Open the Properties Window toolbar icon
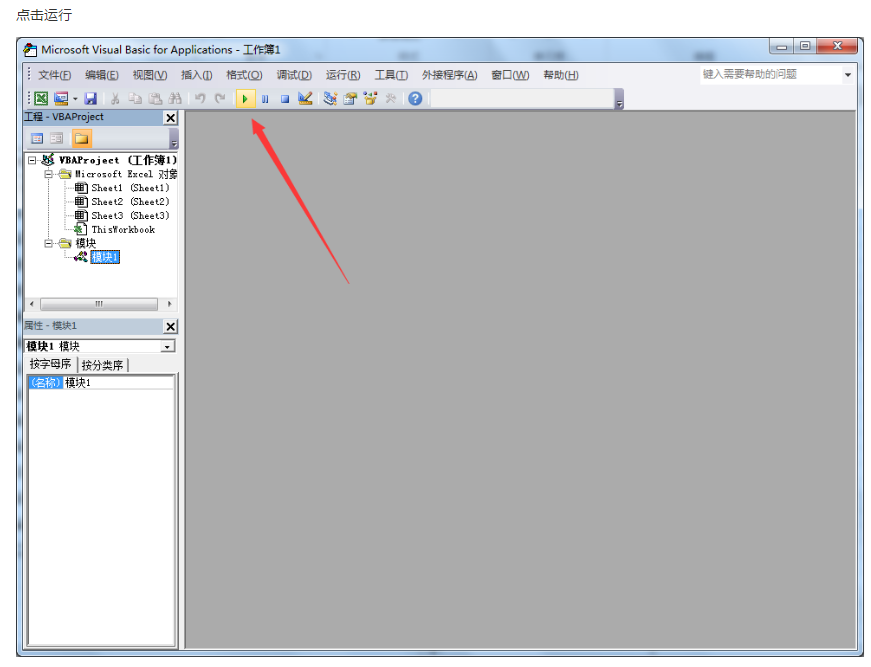 tap(350, 99)
